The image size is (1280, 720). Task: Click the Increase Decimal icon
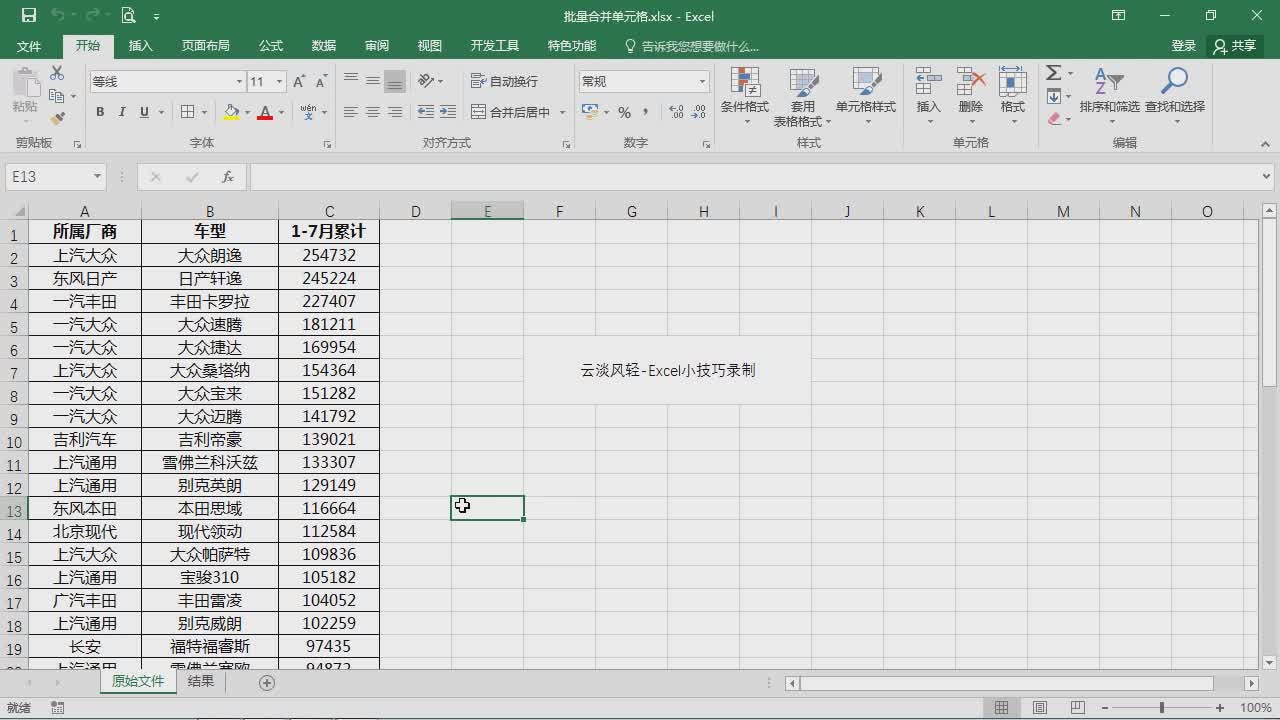(x=676, y=112)
